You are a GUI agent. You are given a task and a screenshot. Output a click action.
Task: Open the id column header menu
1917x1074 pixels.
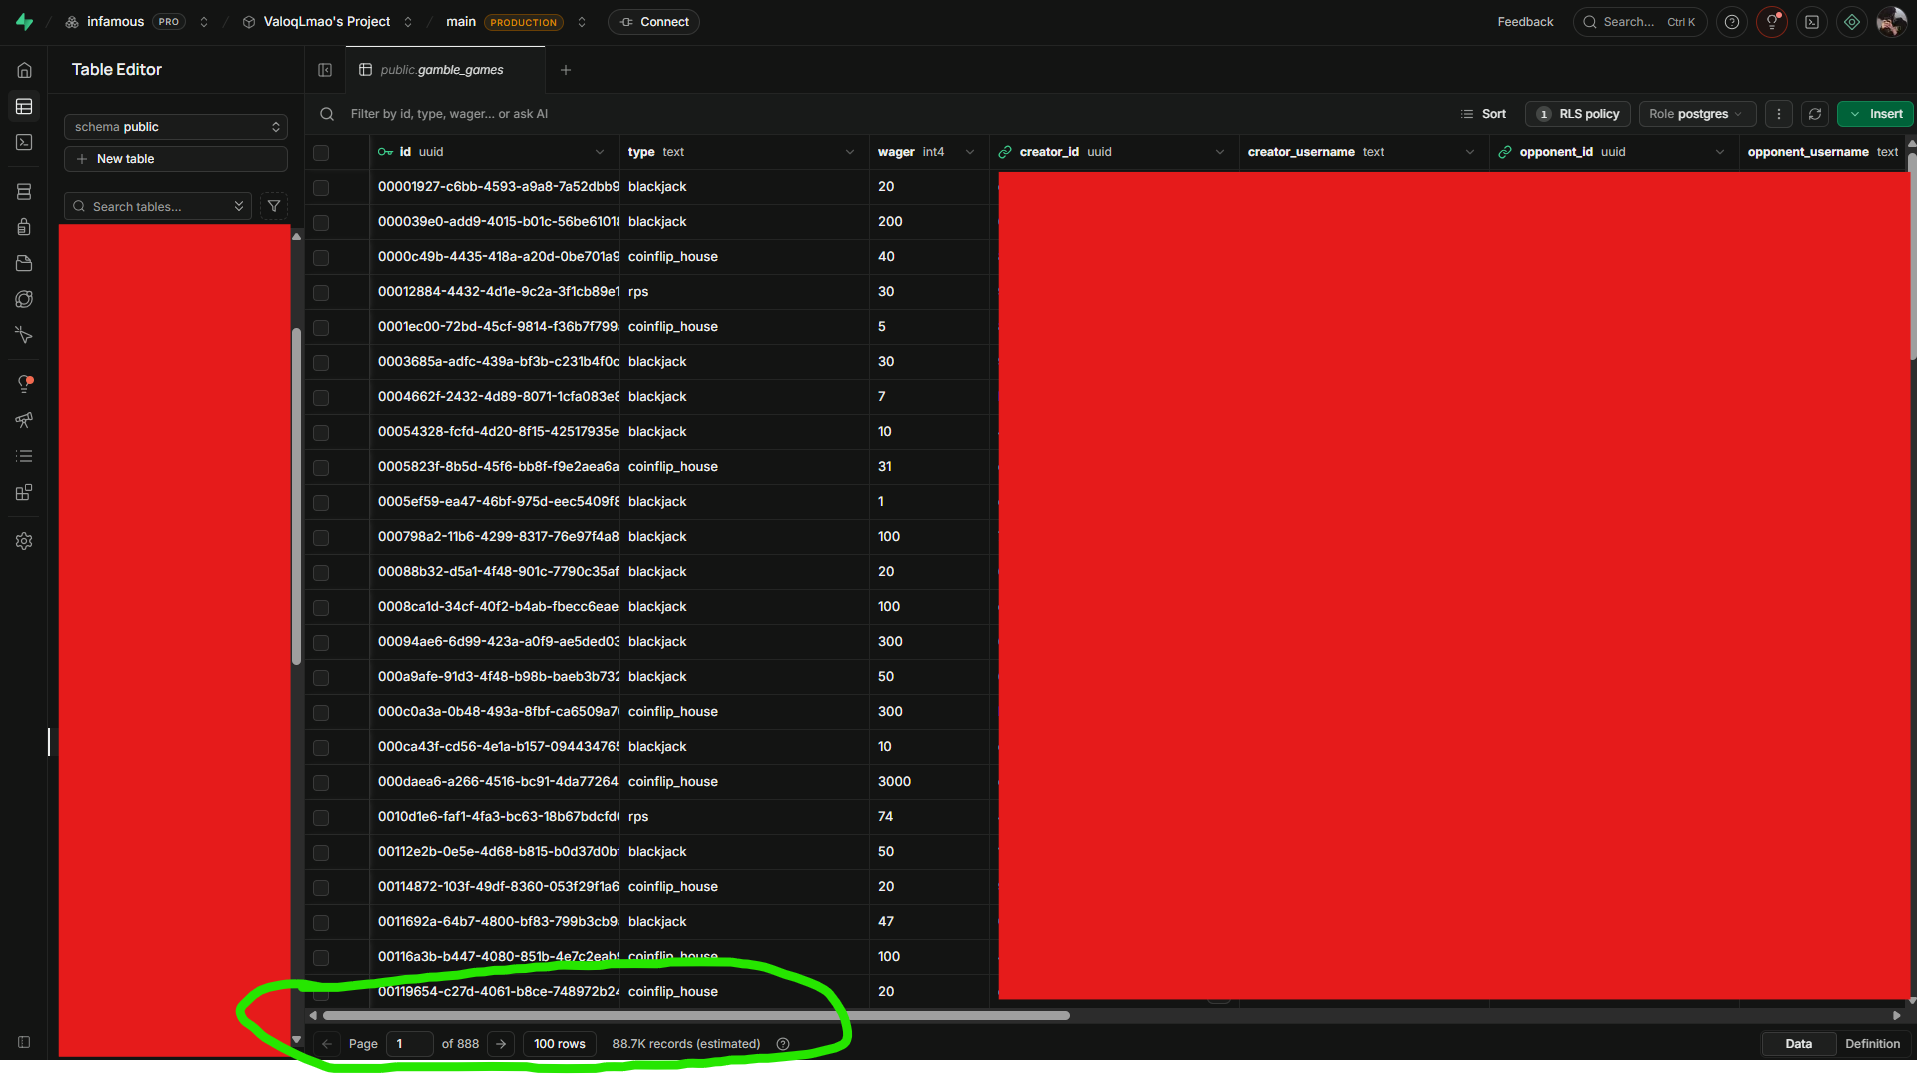[600, 152]
